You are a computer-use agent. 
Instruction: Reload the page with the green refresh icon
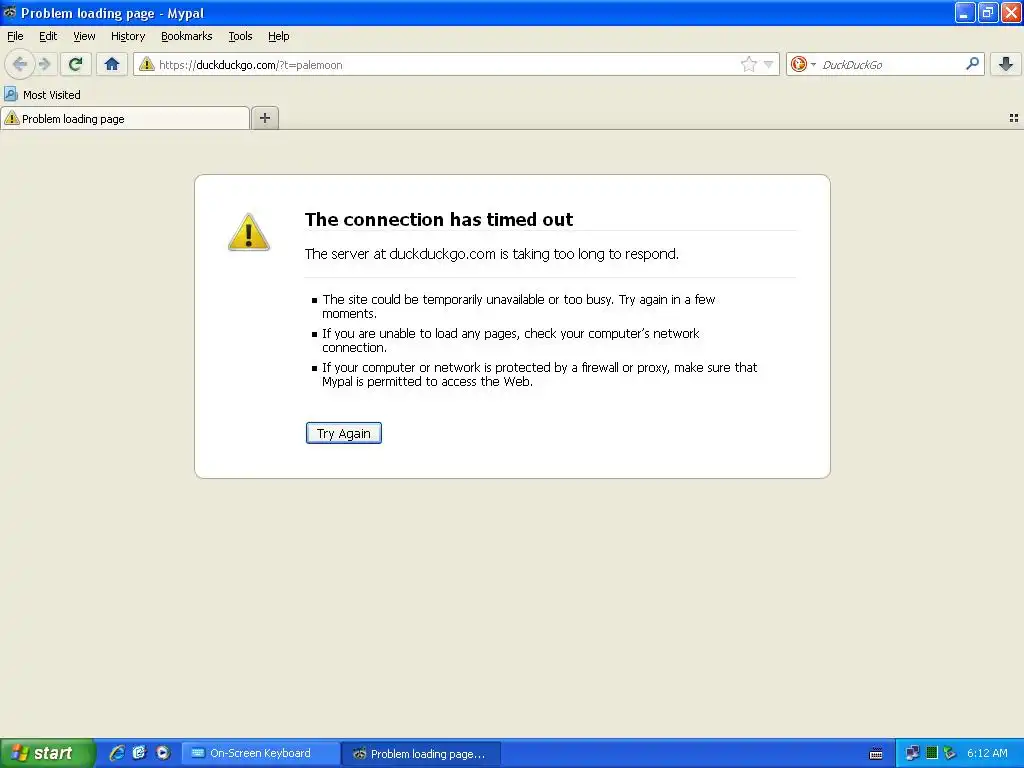pos(76,64)
